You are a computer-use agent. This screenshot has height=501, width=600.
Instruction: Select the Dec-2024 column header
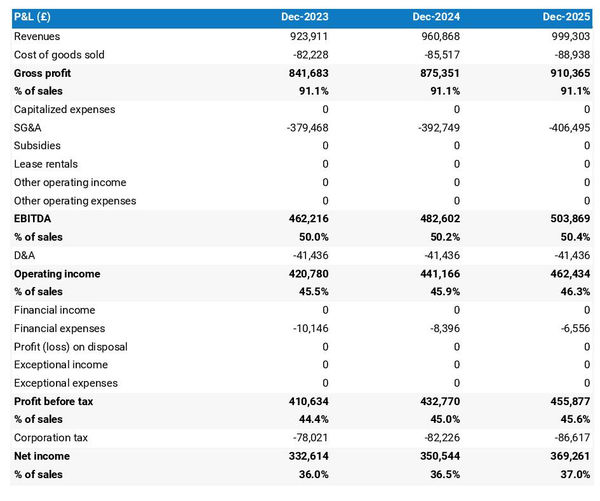[x=436, y=17]
